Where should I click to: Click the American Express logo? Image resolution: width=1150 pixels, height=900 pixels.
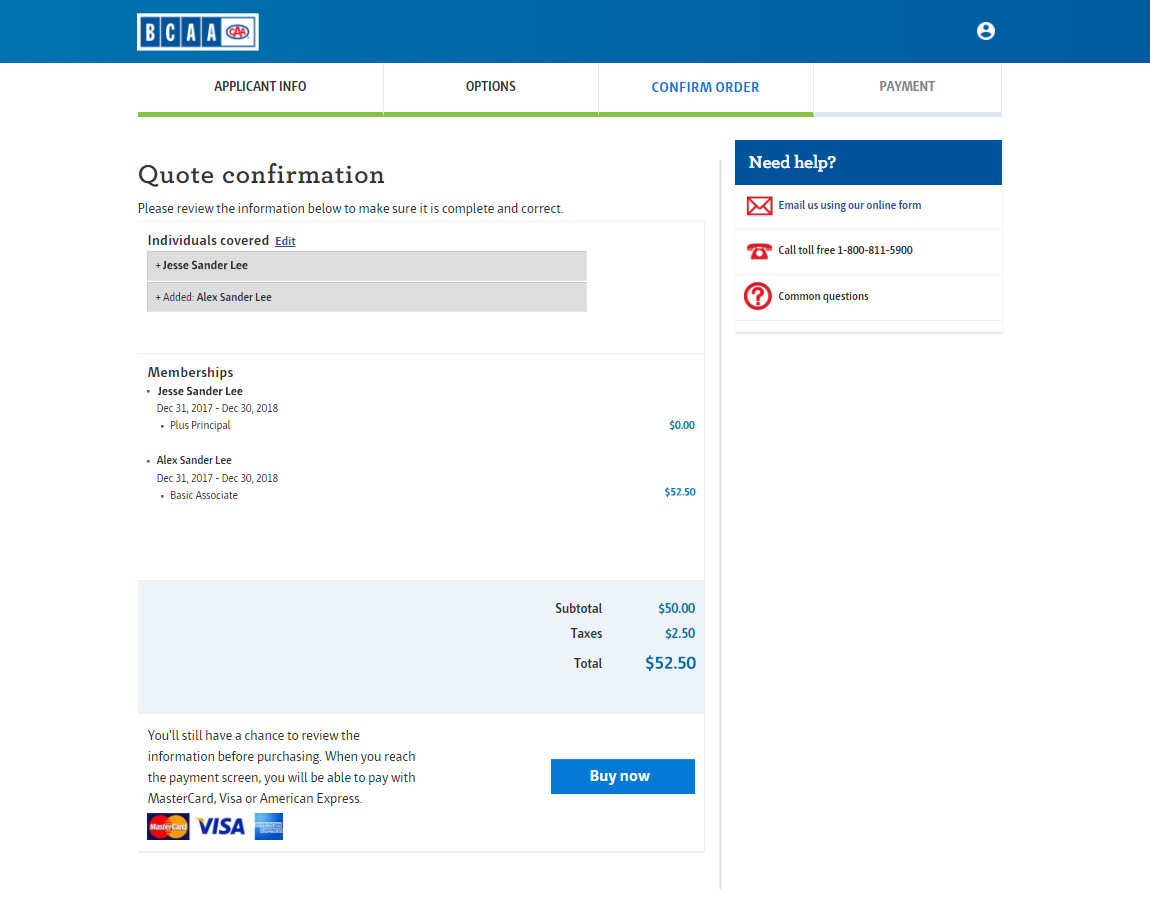(269, 826)
